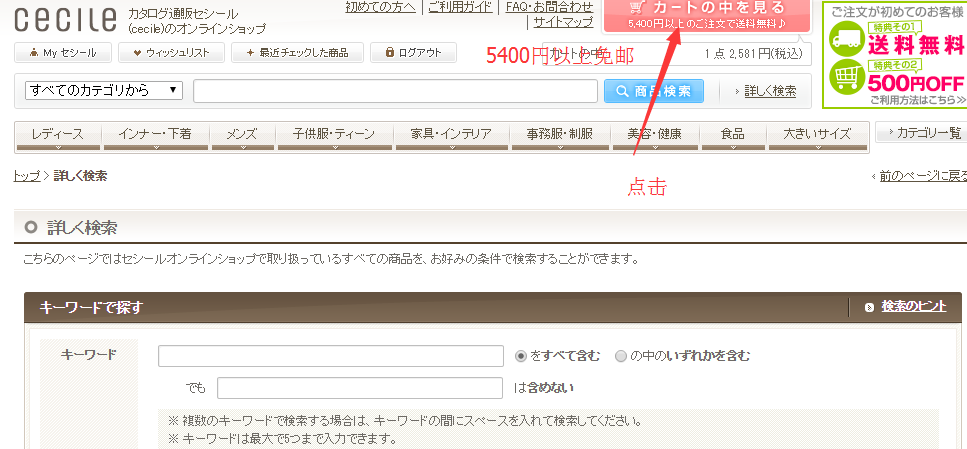Click the キーワード input field

click(330, 356)
